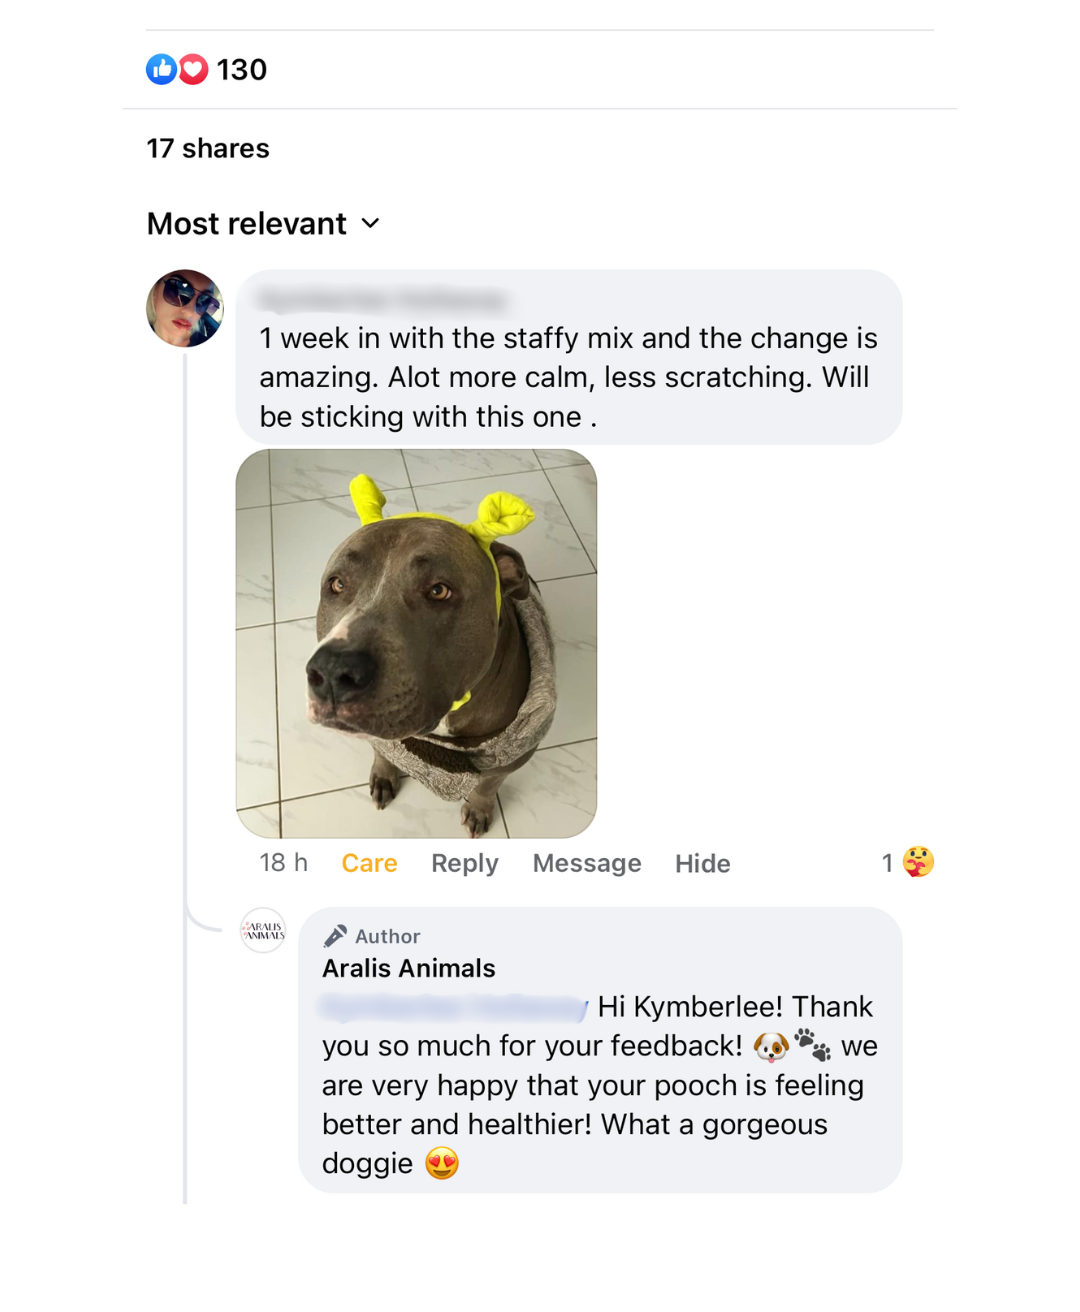Click the red heart Love reaction icon
Screen dimensions: 1080x1312
193,69
